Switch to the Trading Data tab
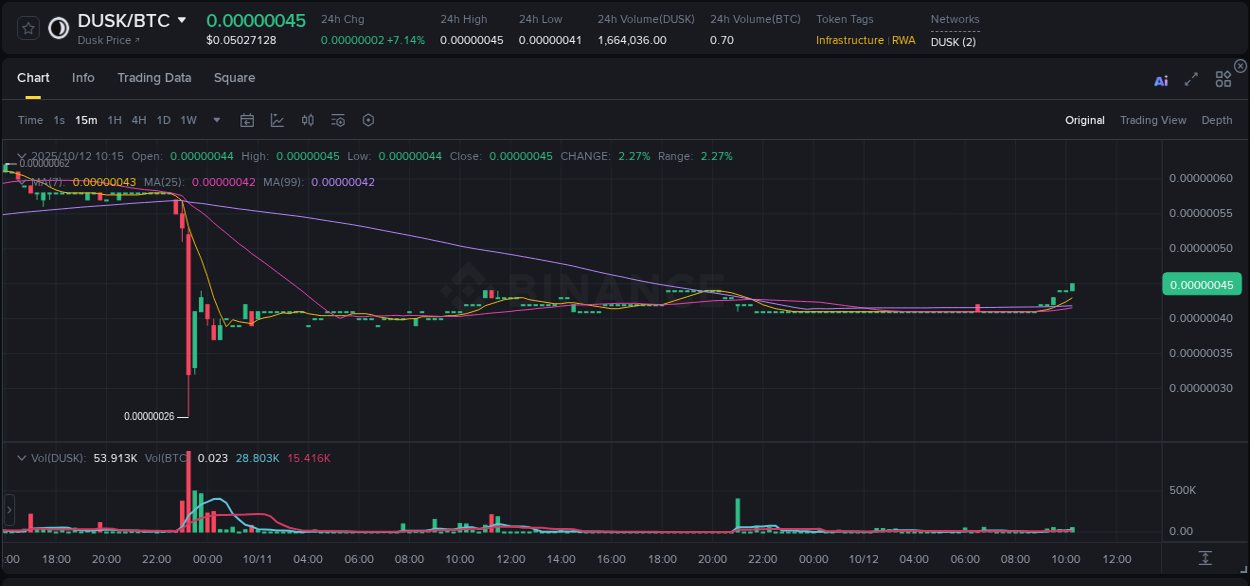The width and height of the screenshot is (1250, 586). (154, 77)
